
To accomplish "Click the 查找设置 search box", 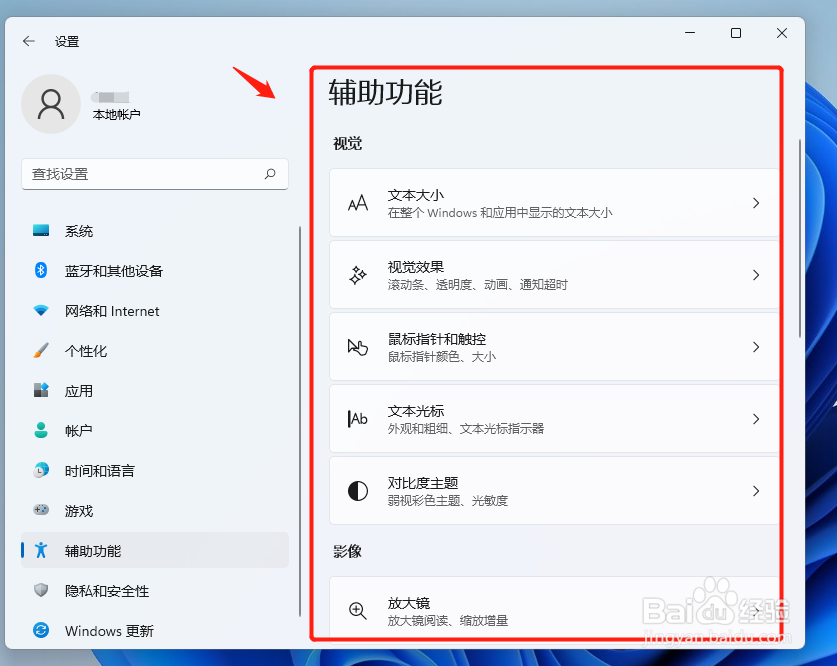I will 155,174.
